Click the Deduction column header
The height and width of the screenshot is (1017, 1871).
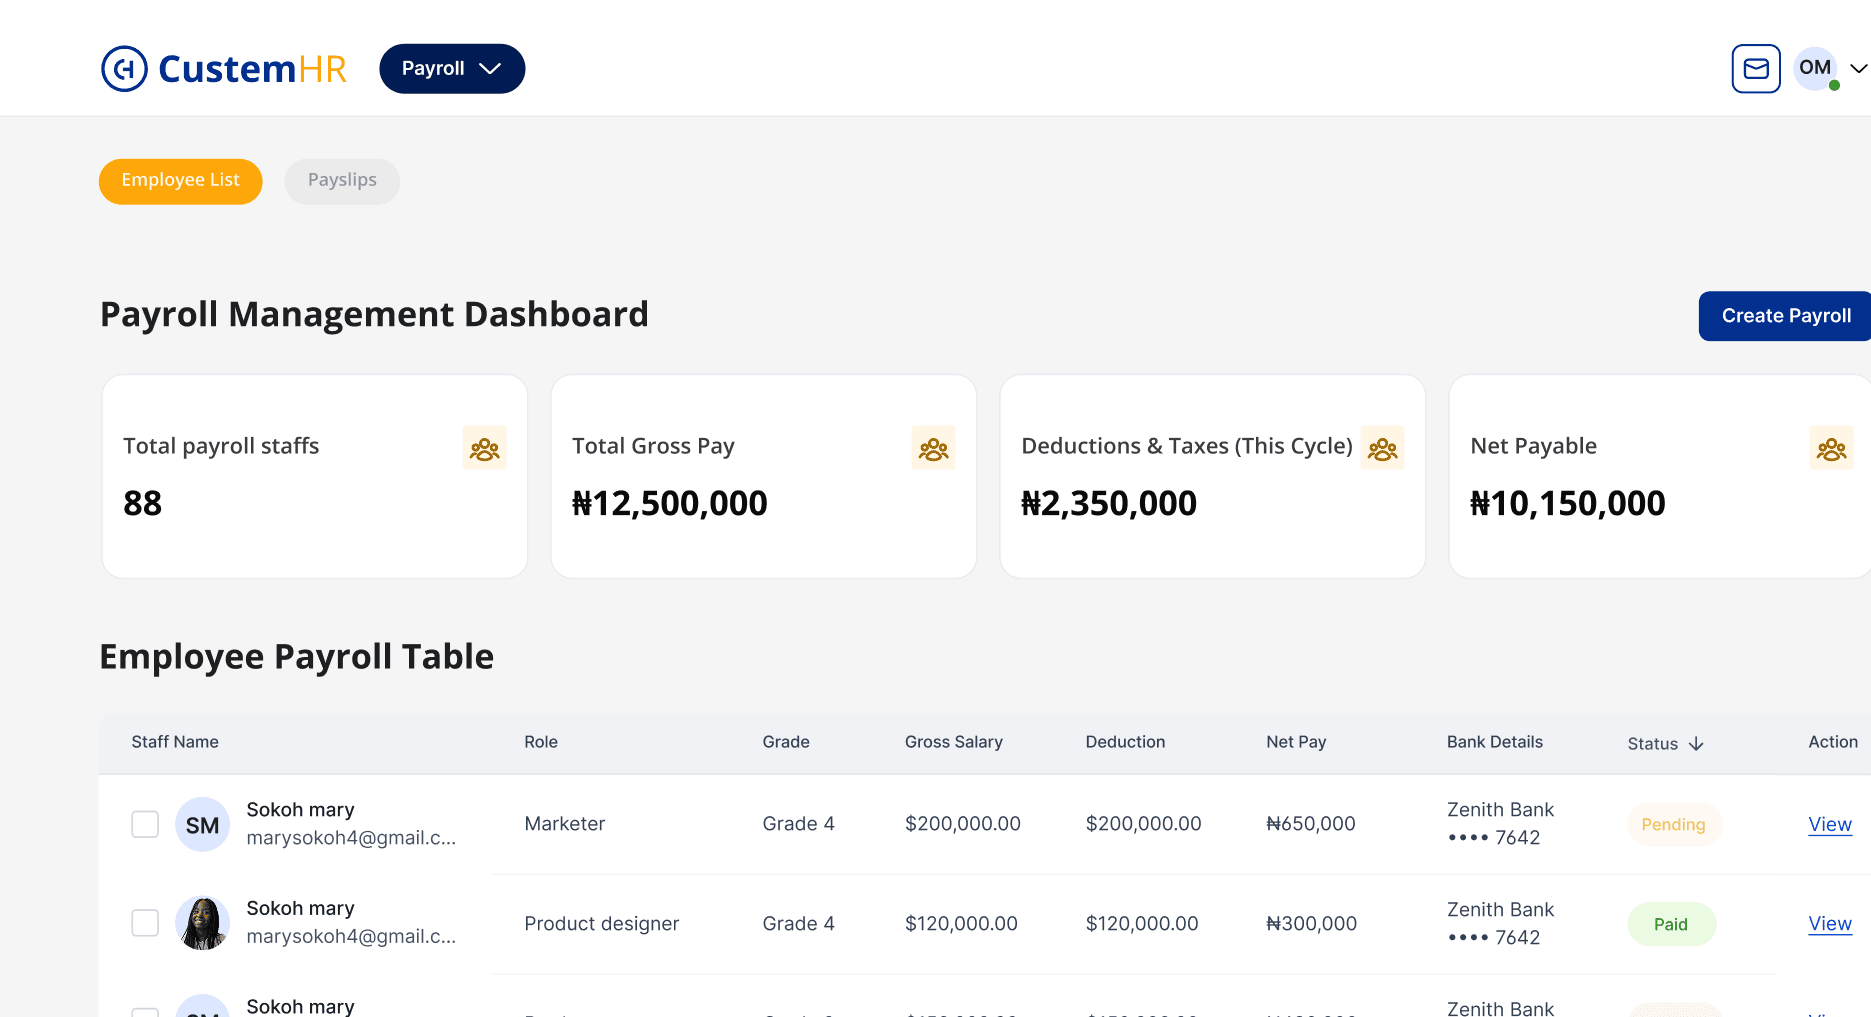point(1126,742)
